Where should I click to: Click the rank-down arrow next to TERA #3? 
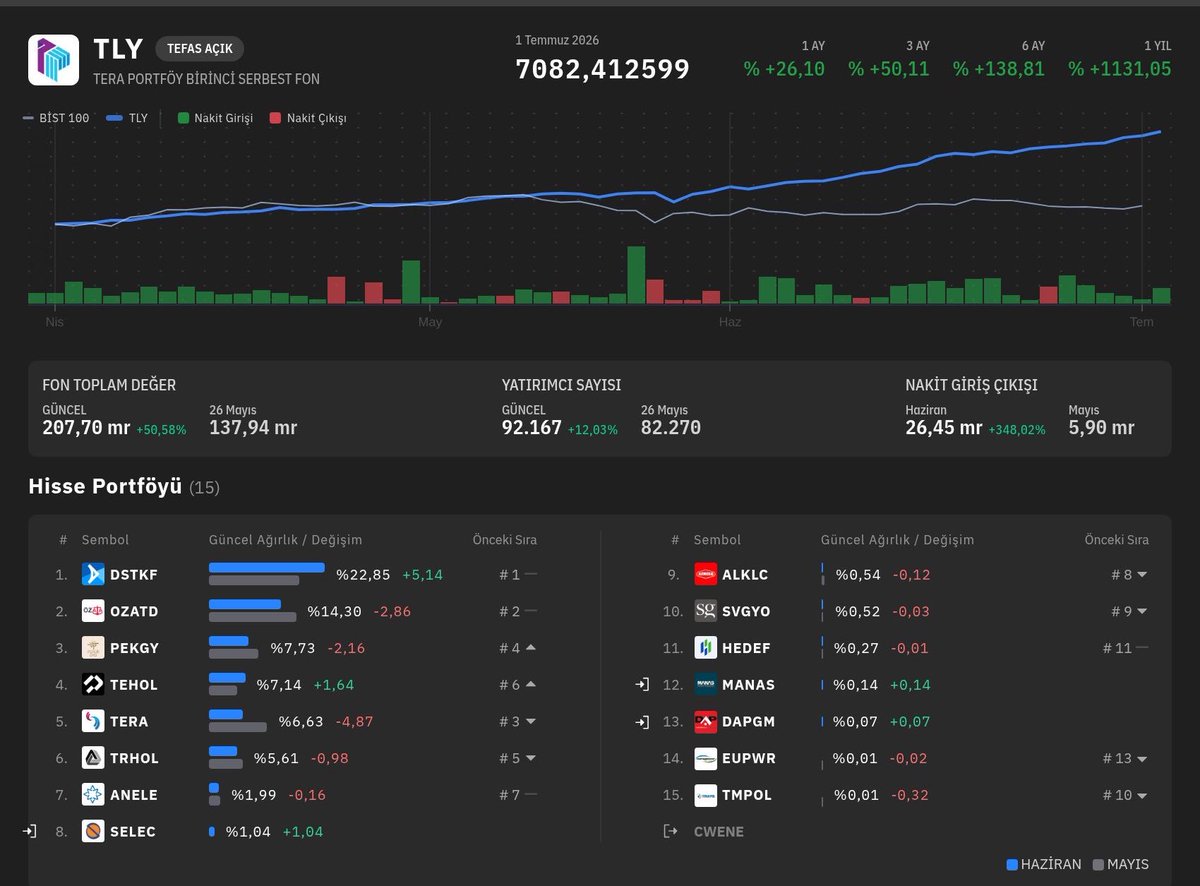click(x=530, y=721)
